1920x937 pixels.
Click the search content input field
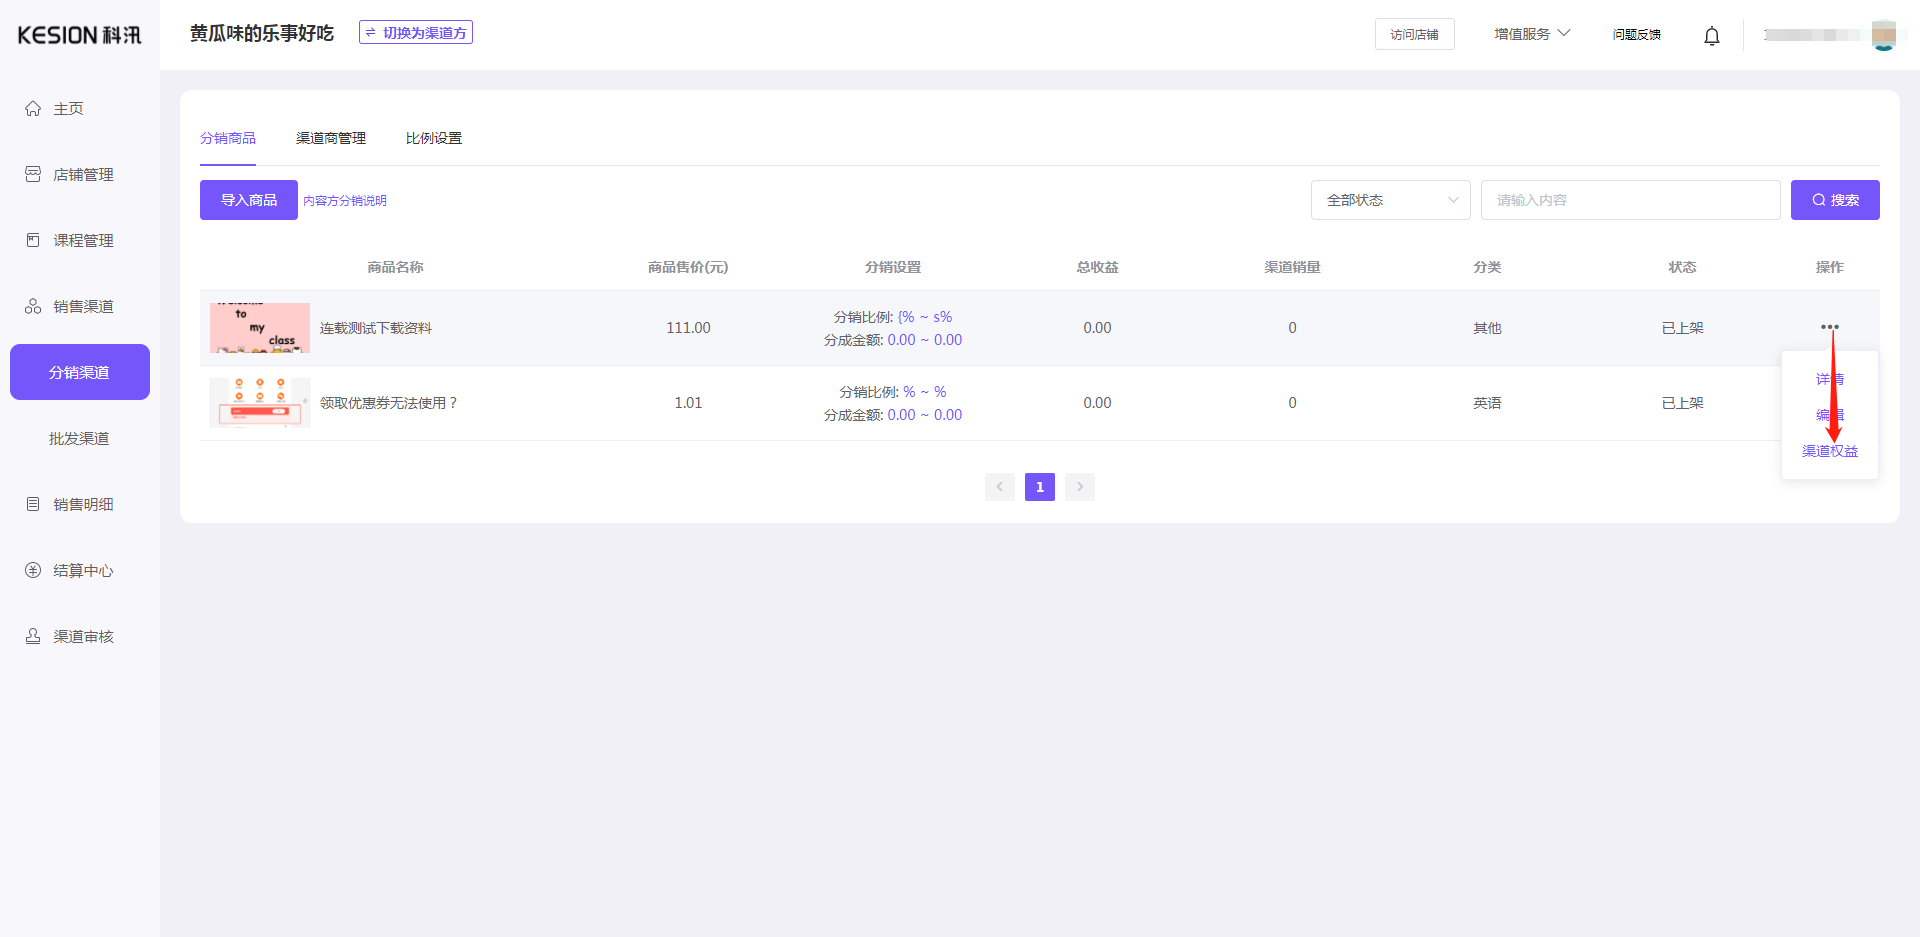[x=1630, y=200]
